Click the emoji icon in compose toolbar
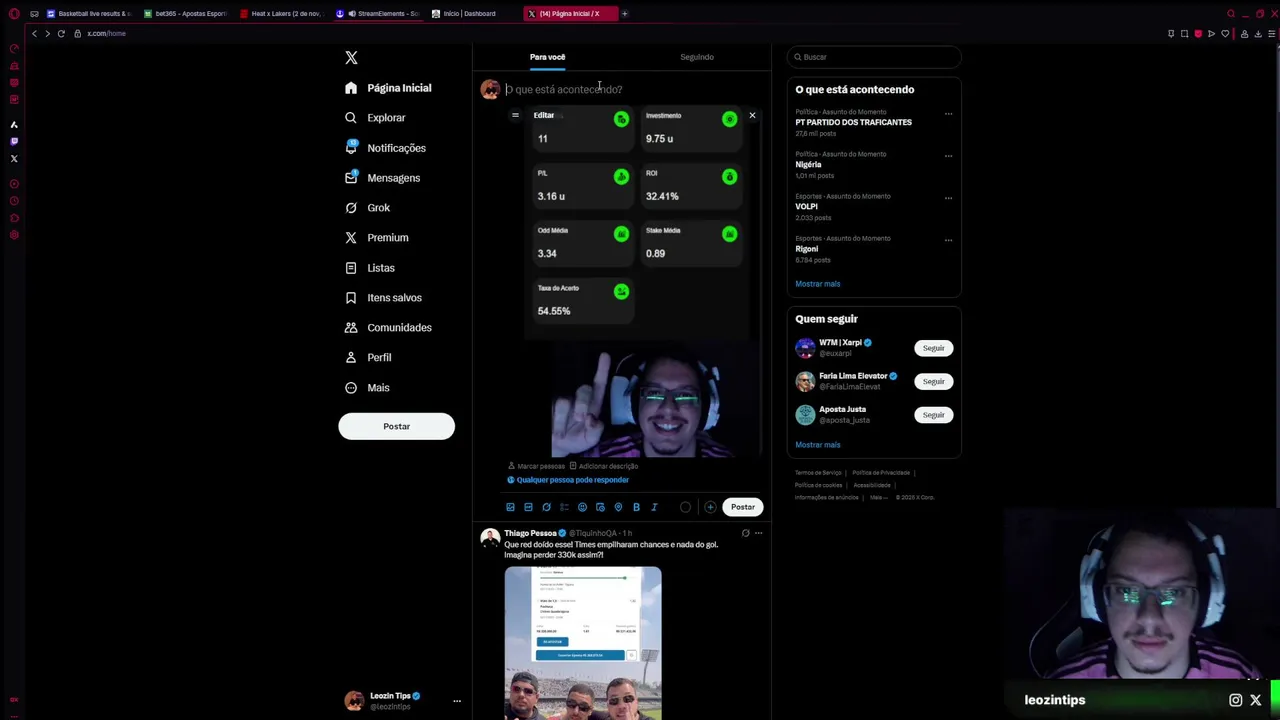 tap(582, 507)
